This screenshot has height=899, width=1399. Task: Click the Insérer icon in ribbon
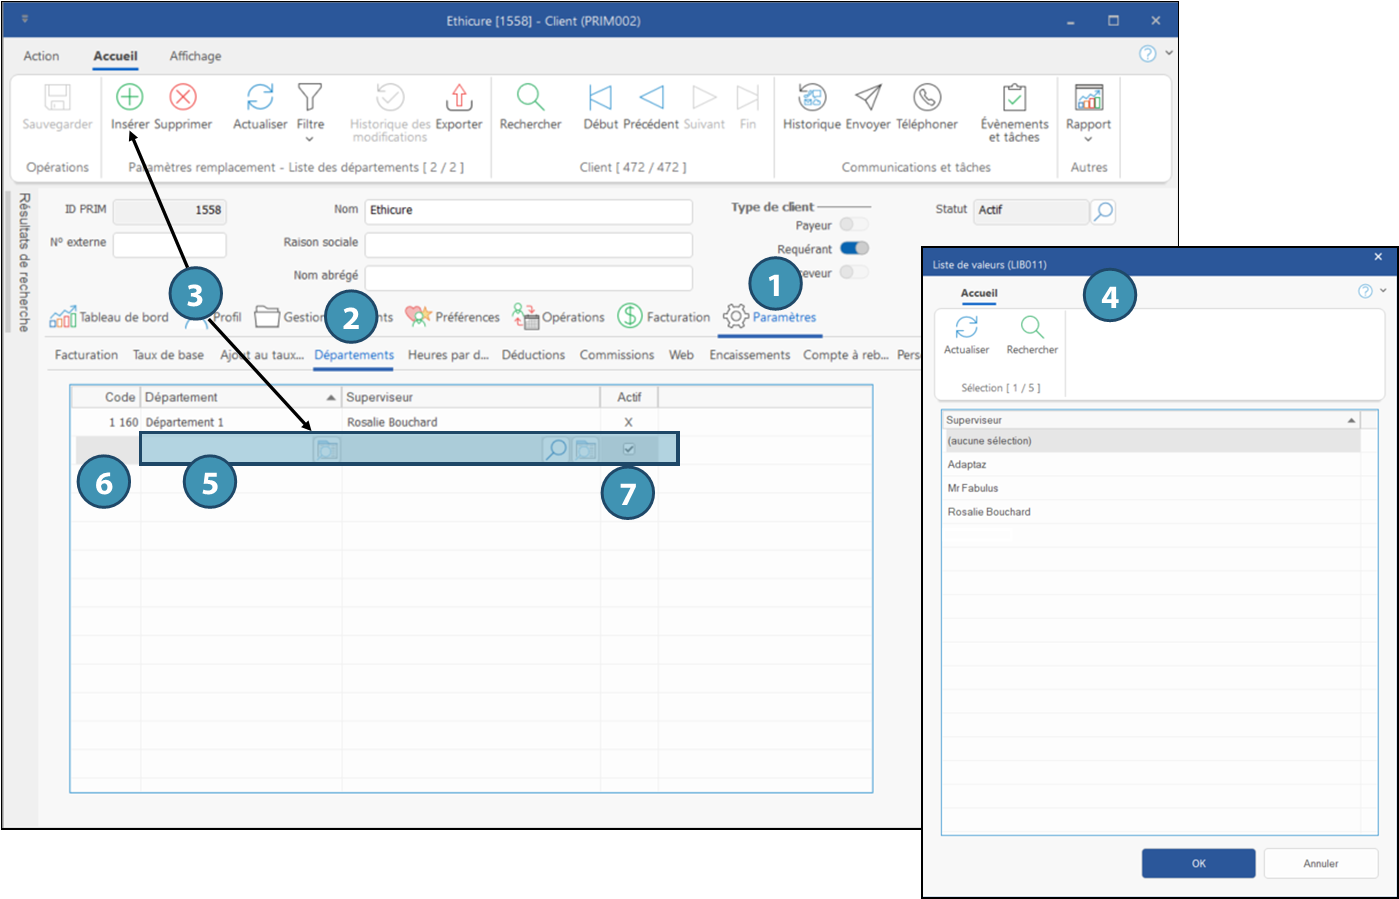coord(130,97)
